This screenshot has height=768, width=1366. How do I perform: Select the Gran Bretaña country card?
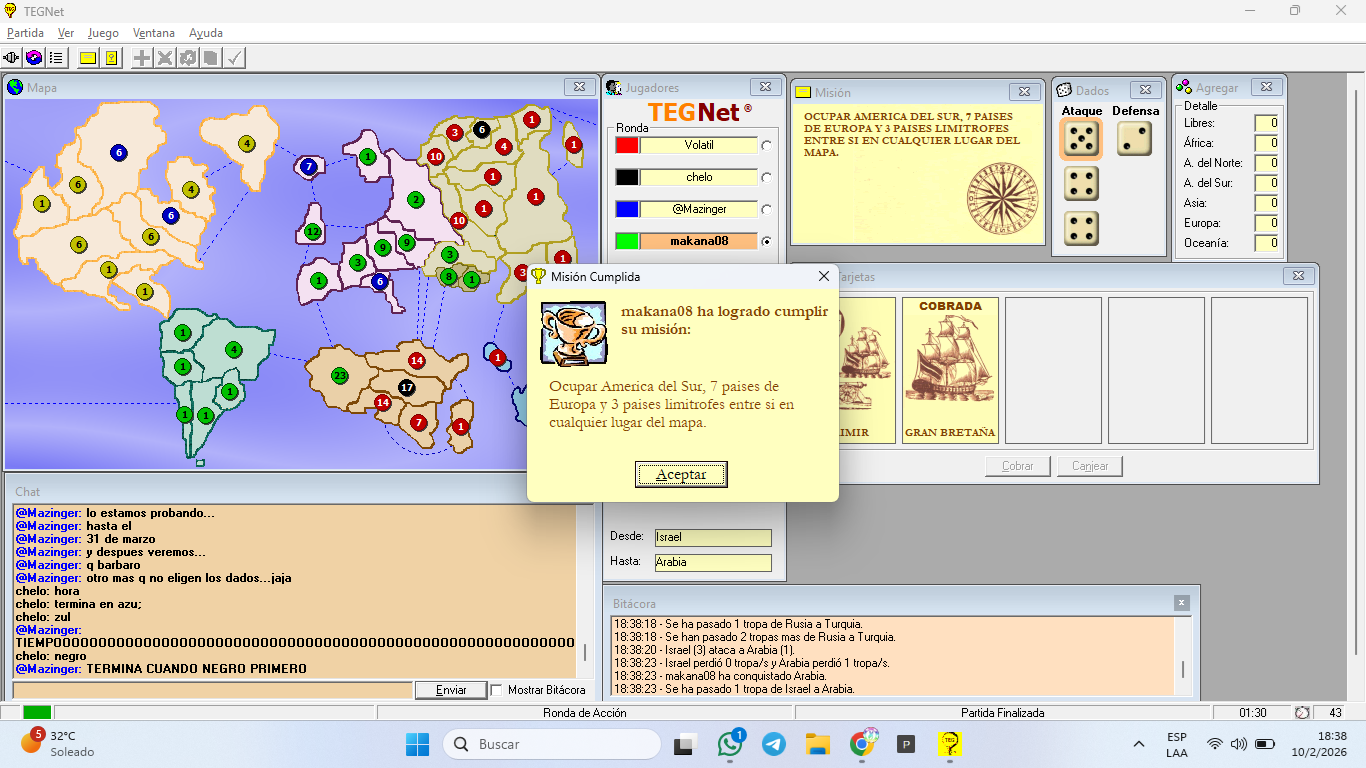coord(950,370)
